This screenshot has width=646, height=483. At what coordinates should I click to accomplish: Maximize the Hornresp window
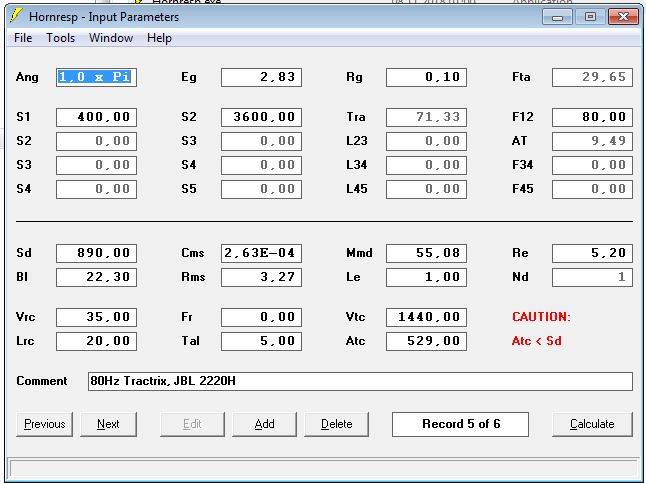coord(590,17)
